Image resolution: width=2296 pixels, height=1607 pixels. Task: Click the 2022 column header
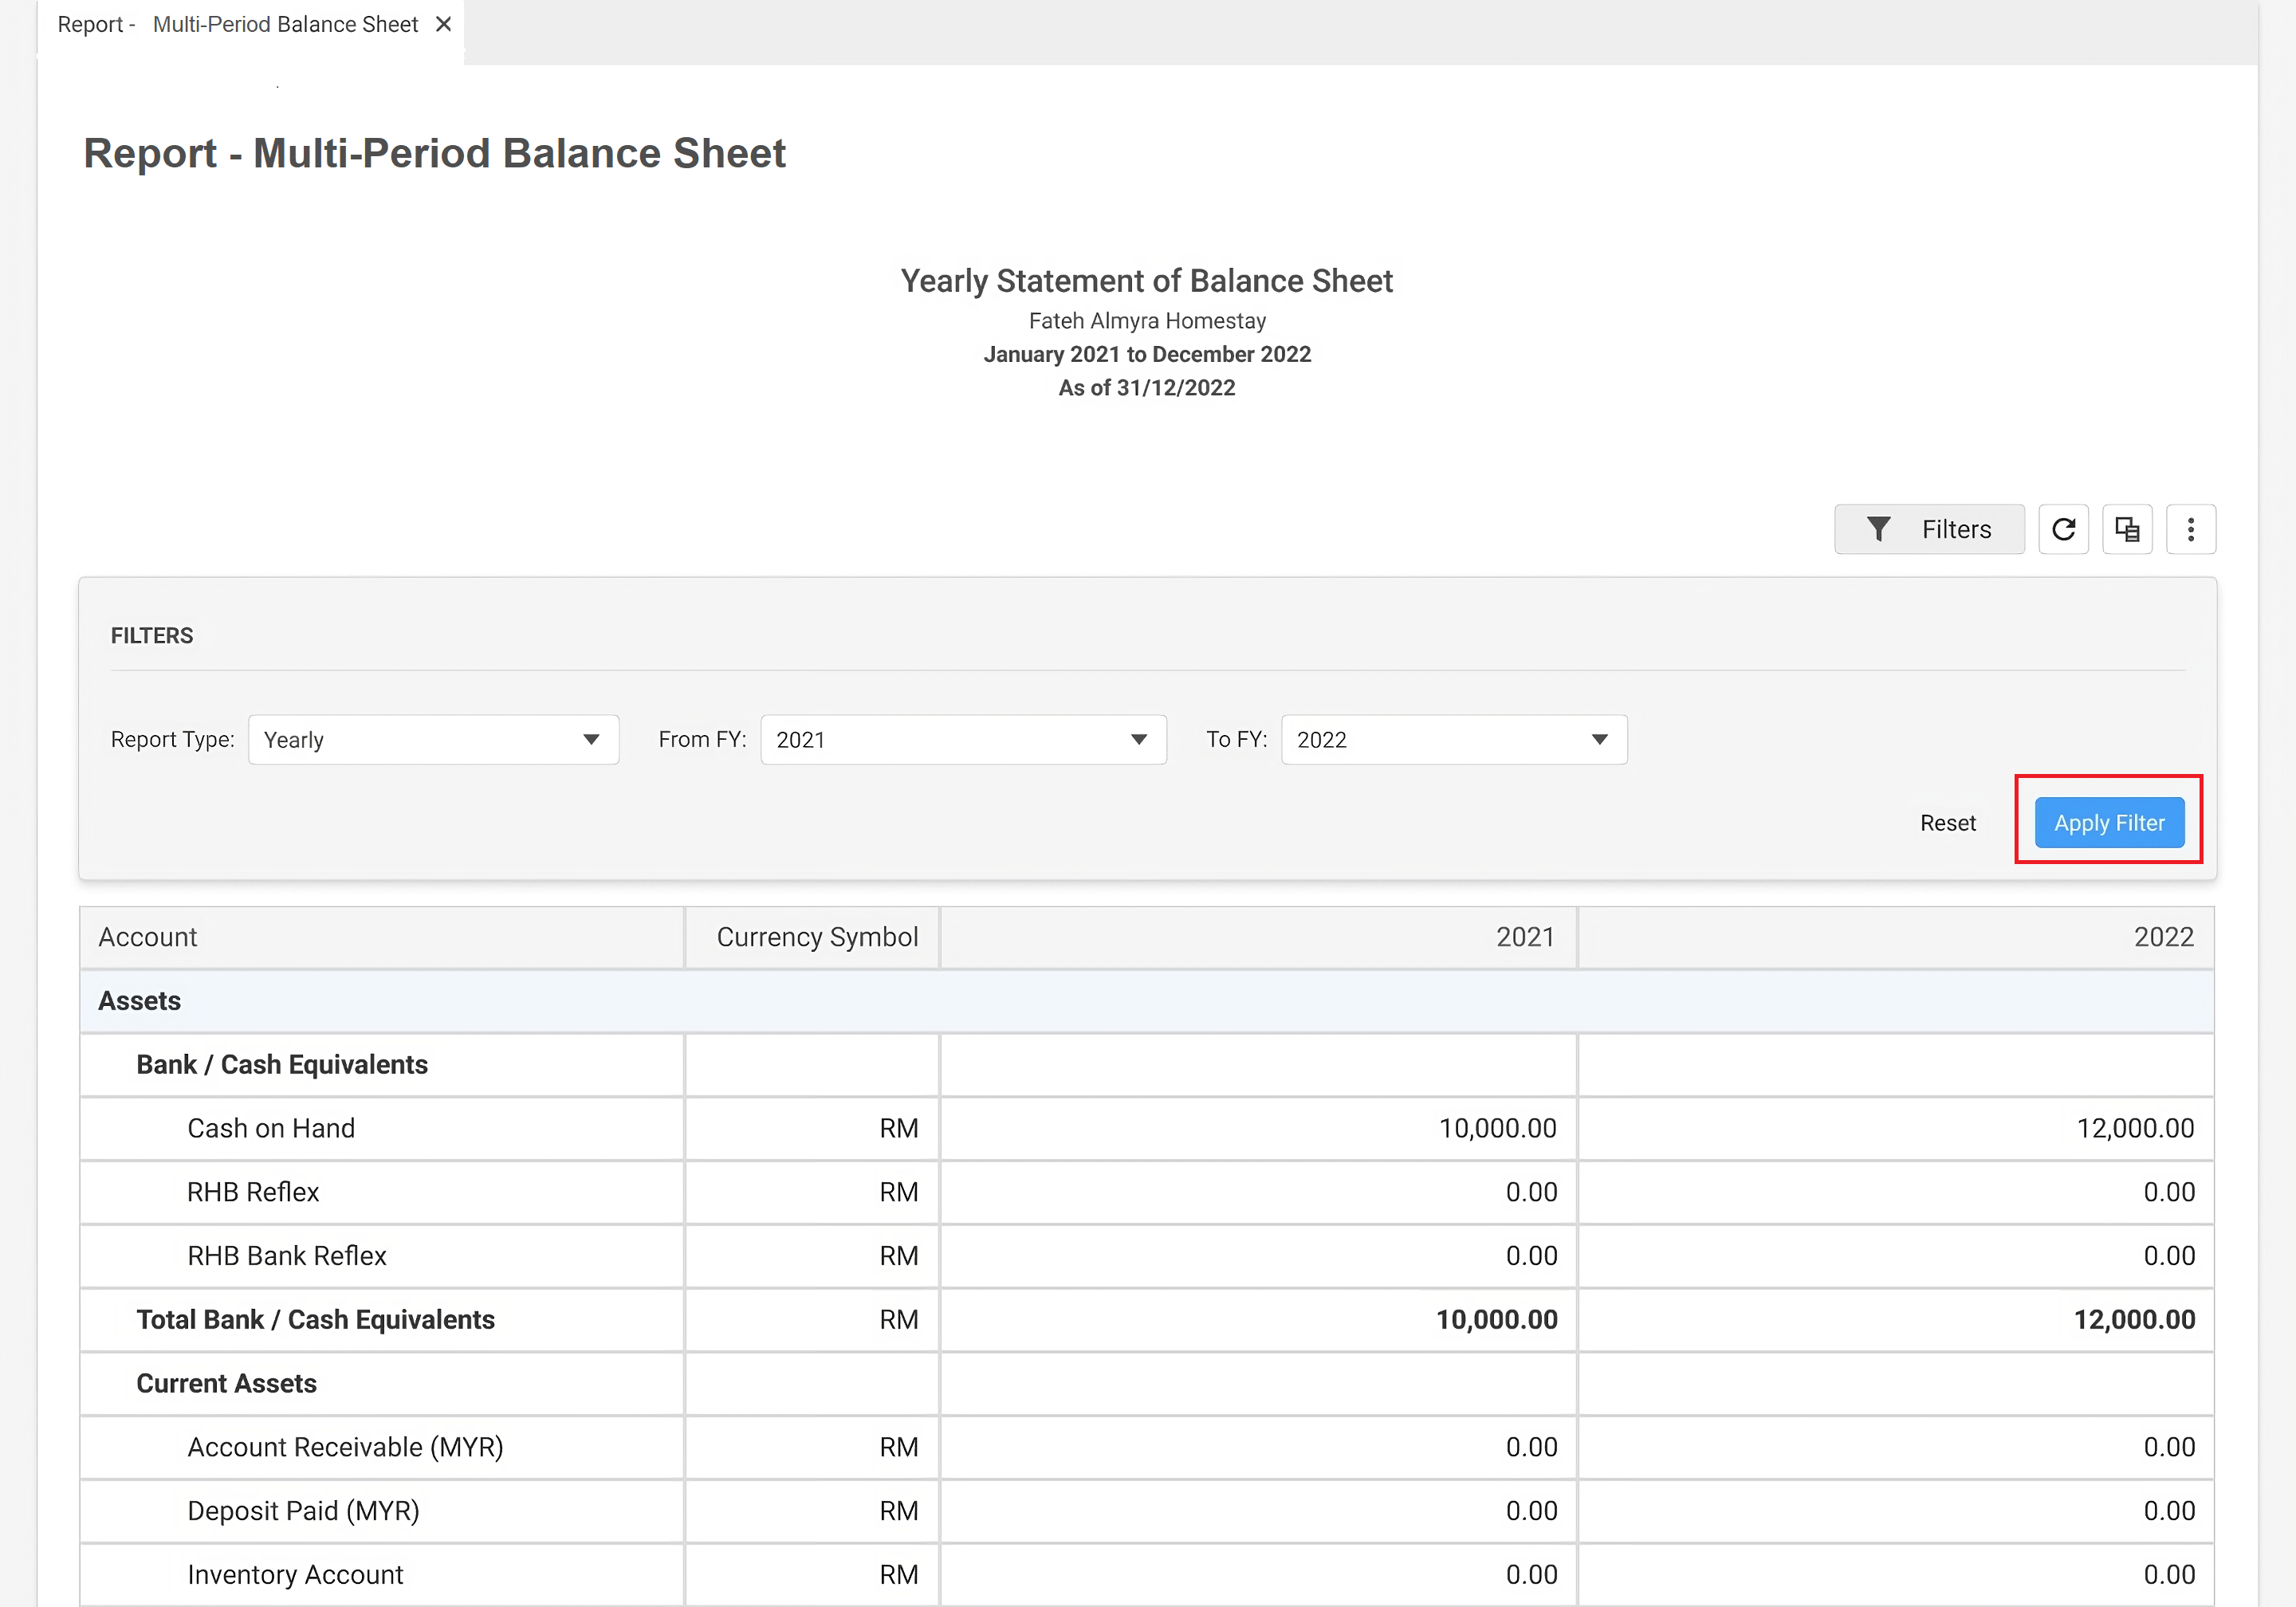pyautogui.click(x=1896, y=937)
